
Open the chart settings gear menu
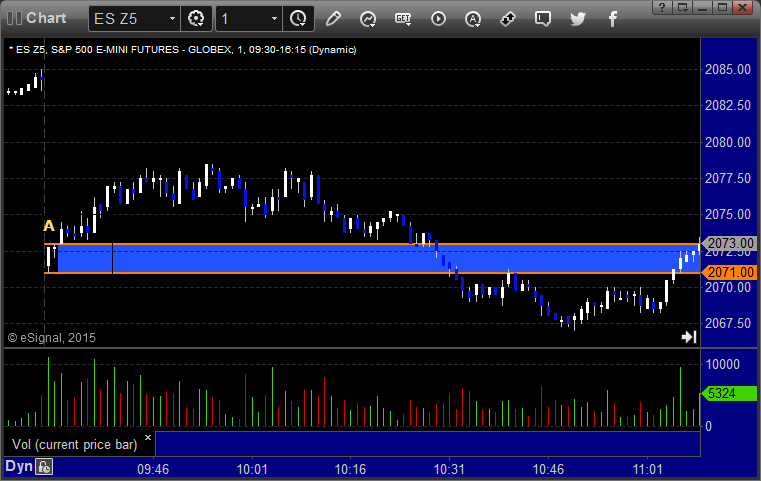pyautogui.click(x=196, y=19)
